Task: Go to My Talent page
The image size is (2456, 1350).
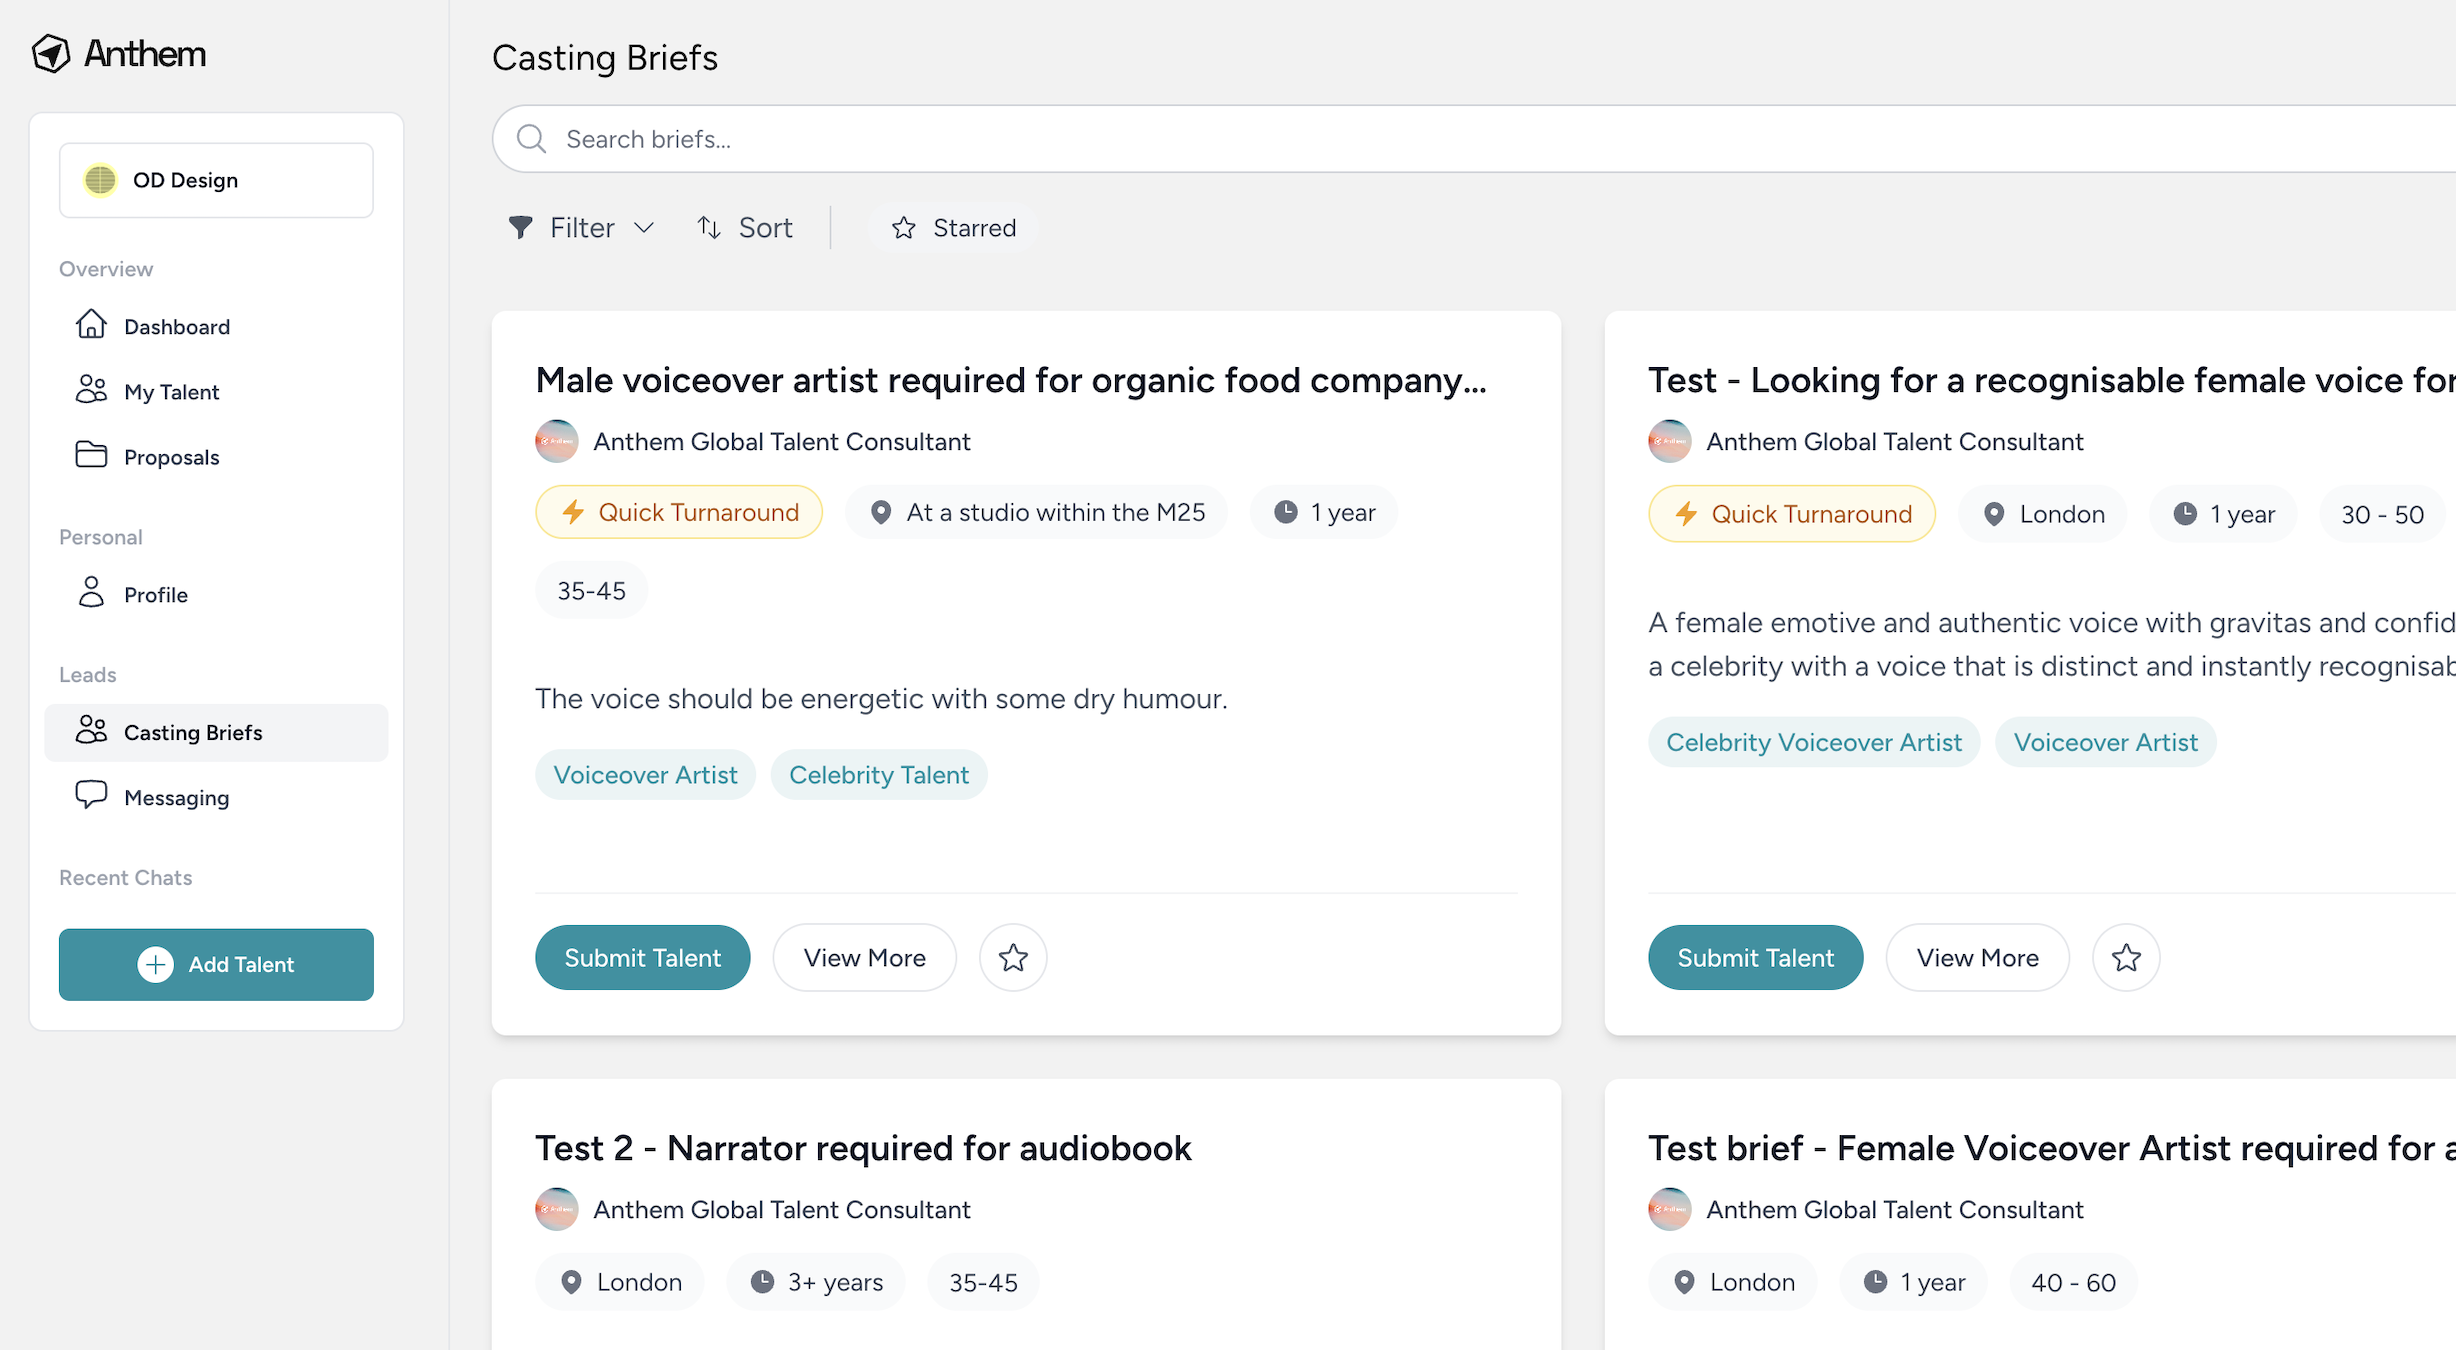Action: coord(170,392)
